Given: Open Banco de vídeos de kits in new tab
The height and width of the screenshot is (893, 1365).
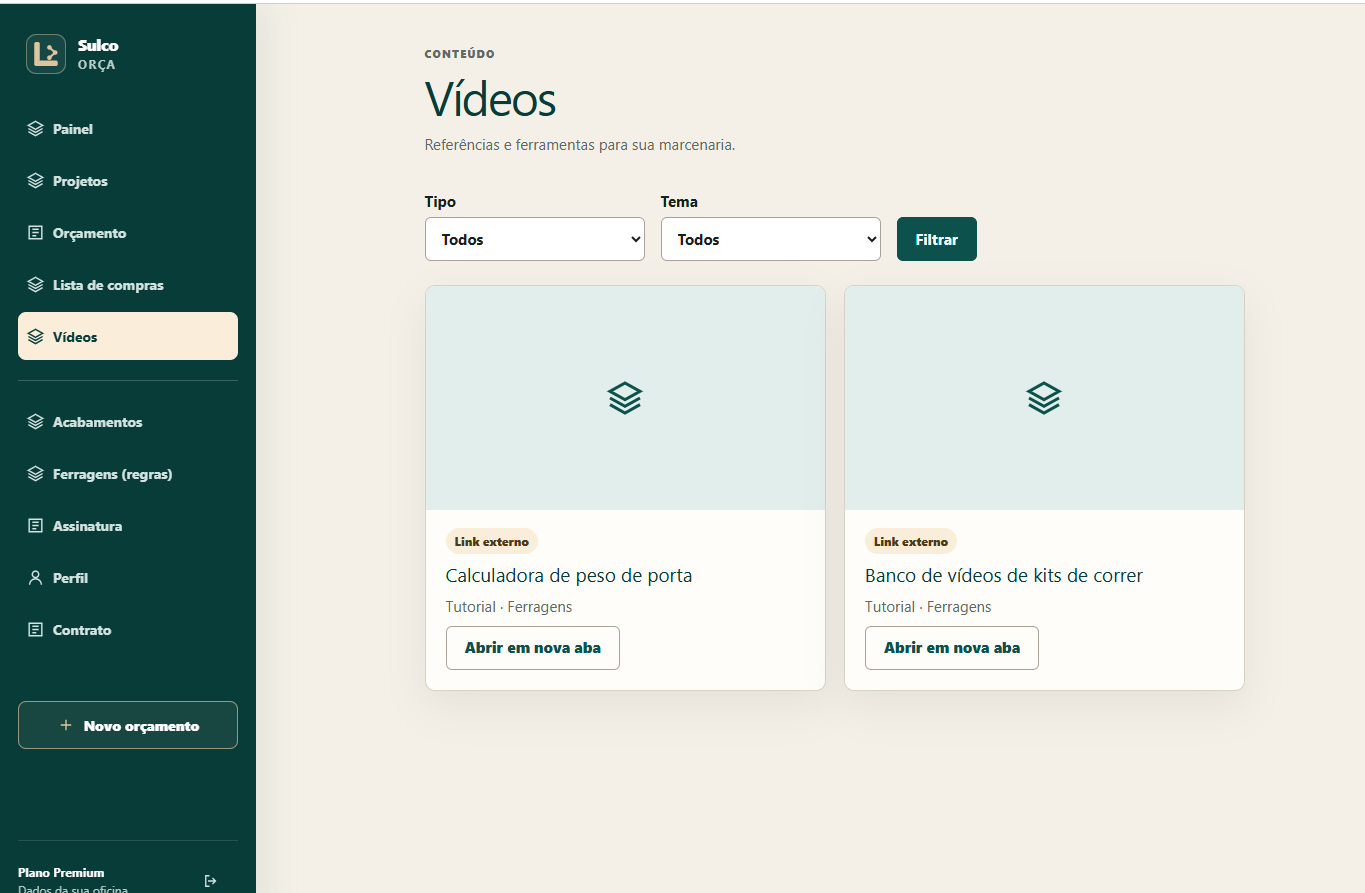Looking at the screenshot, I should pyautogui.click(x=952, y=648).
